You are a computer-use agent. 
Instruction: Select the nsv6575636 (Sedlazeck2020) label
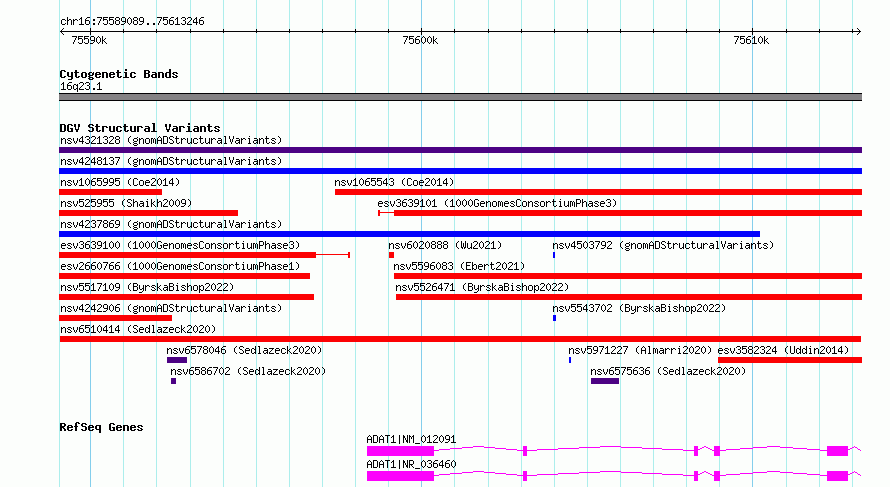668,371
